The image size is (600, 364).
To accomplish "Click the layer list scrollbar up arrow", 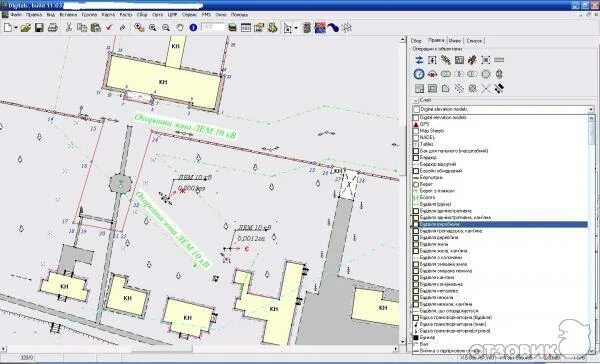I will [x=592, y=118].
